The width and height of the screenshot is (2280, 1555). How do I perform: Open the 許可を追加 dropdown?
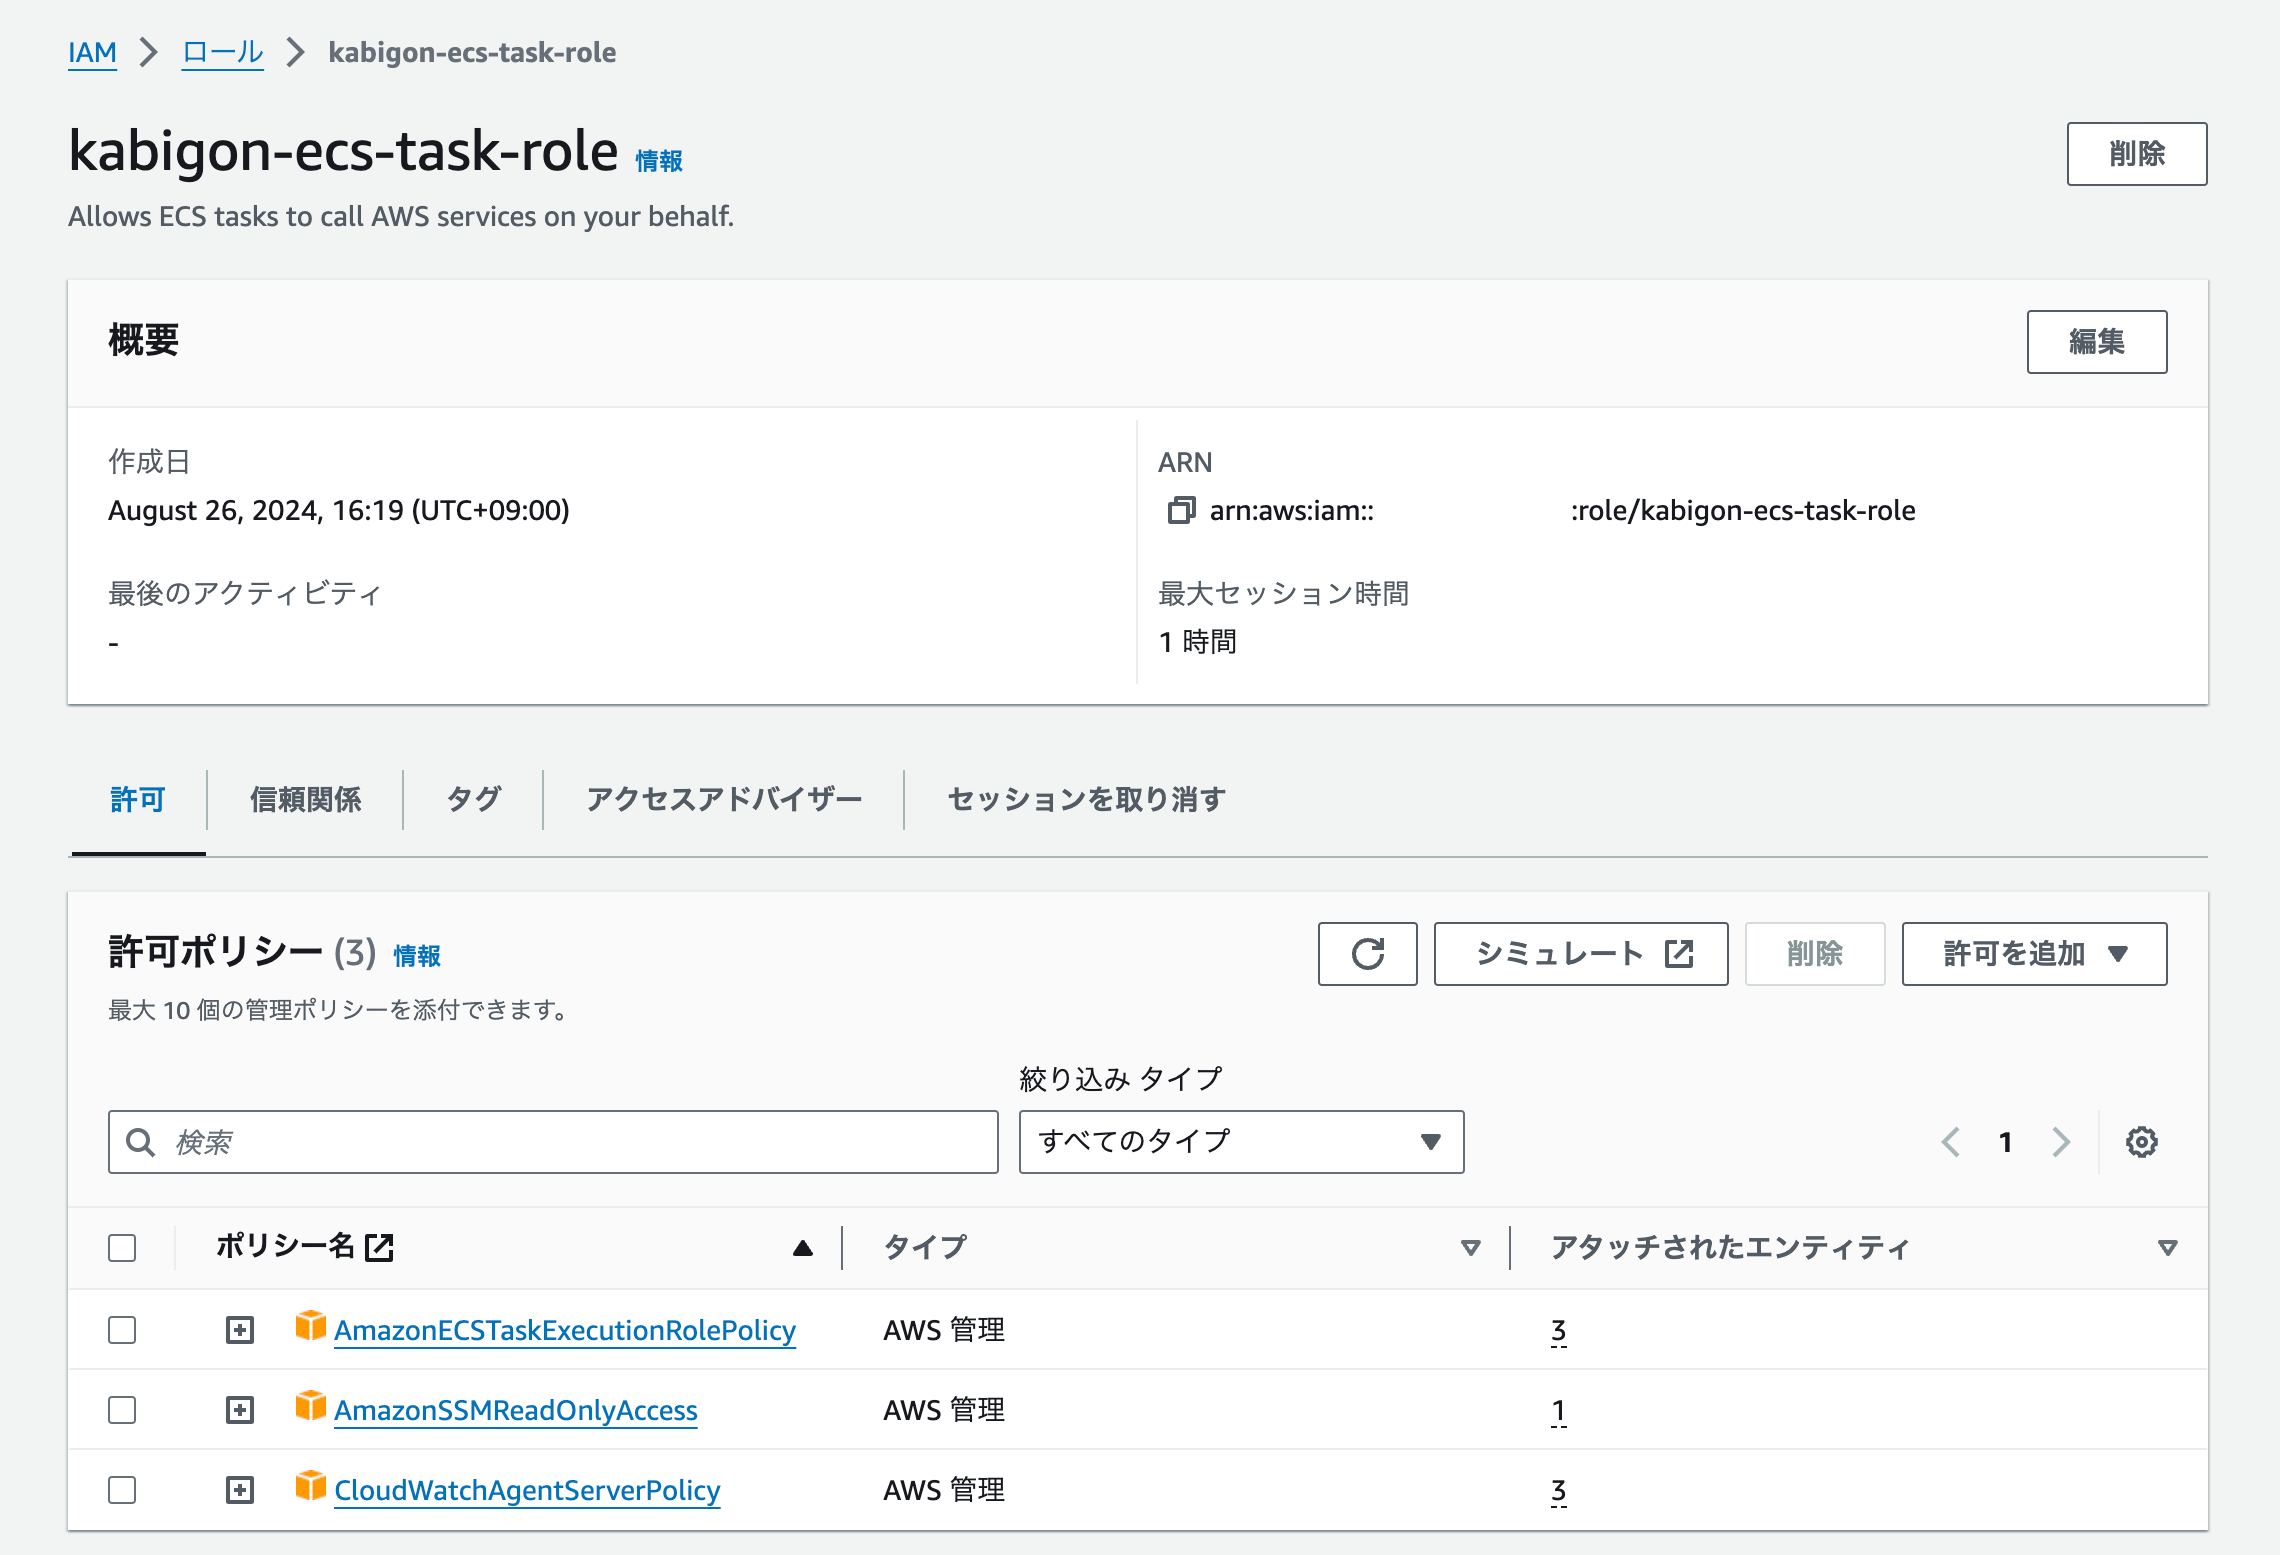click(2033, 953)
